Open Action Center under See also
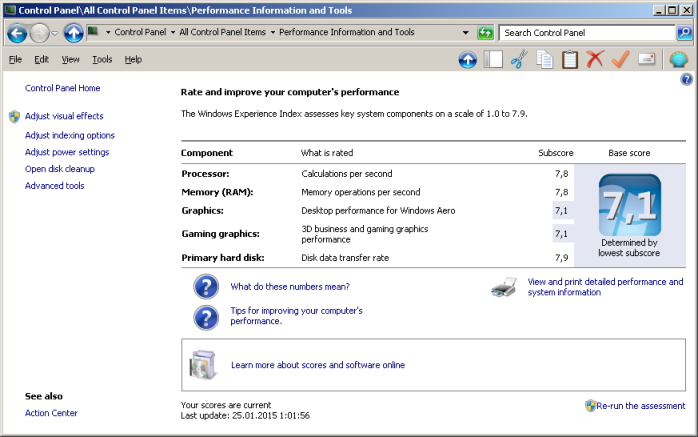This screenshot has width=698, height=437. 51,413
